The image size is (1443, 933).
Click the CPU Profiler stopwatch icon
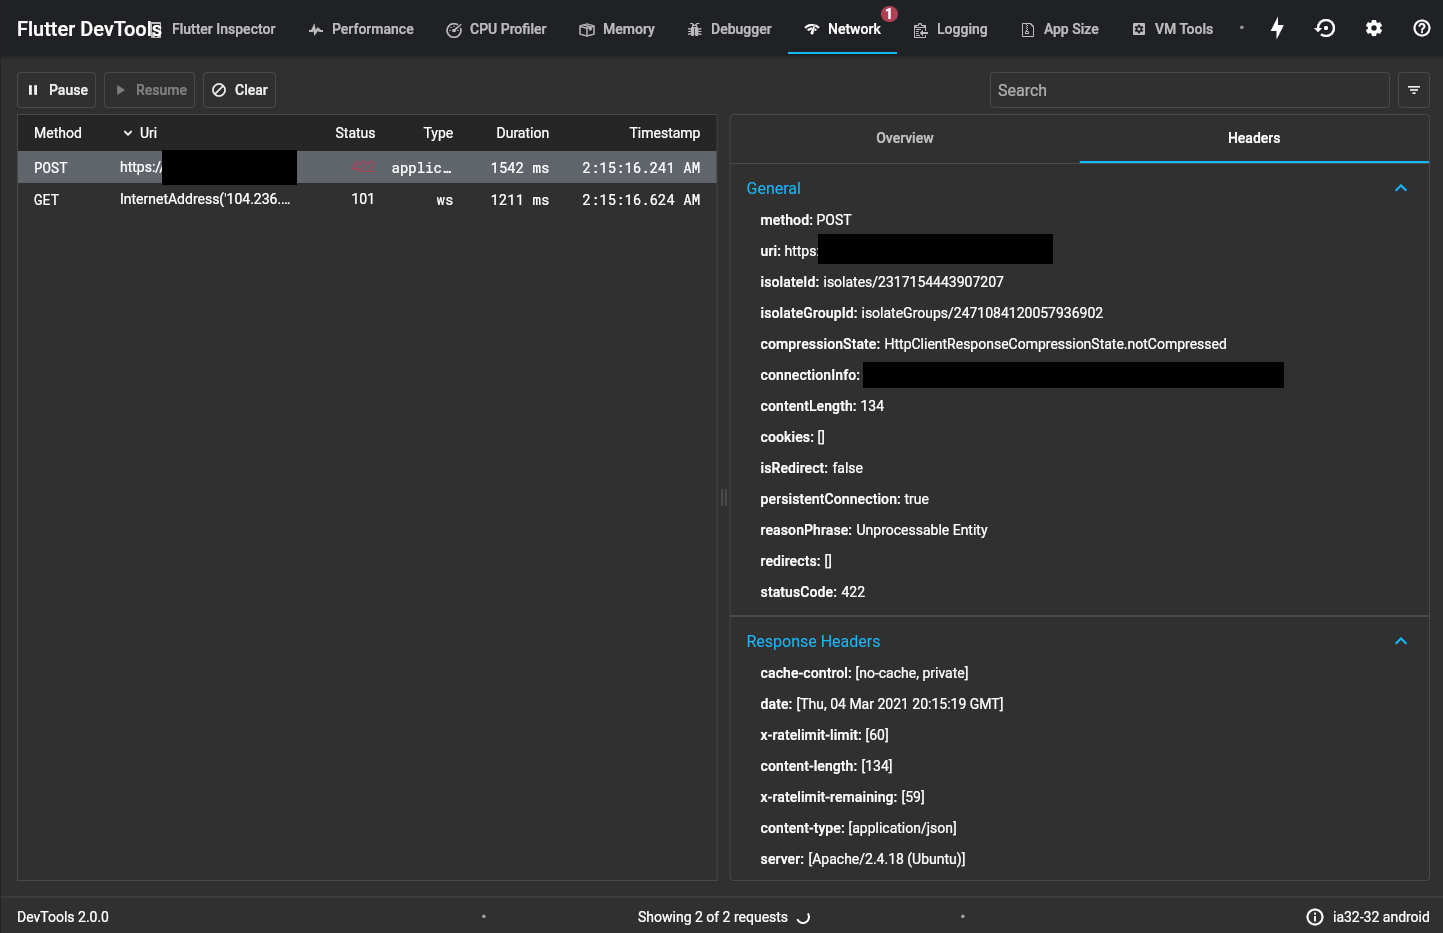point(453,29)
